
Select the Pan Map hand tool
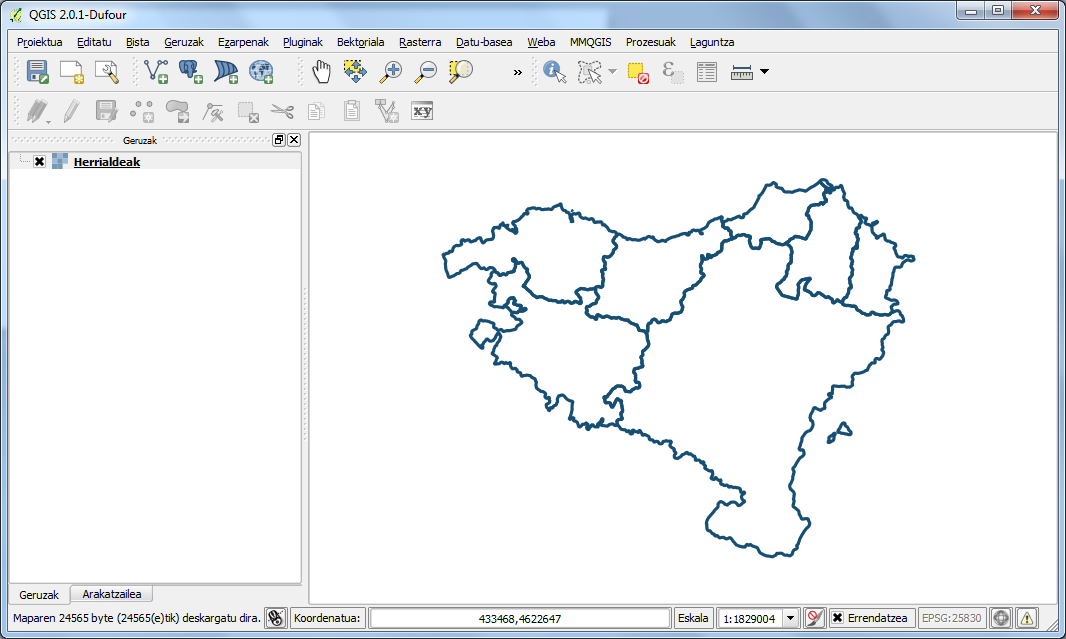pos(321,71)
